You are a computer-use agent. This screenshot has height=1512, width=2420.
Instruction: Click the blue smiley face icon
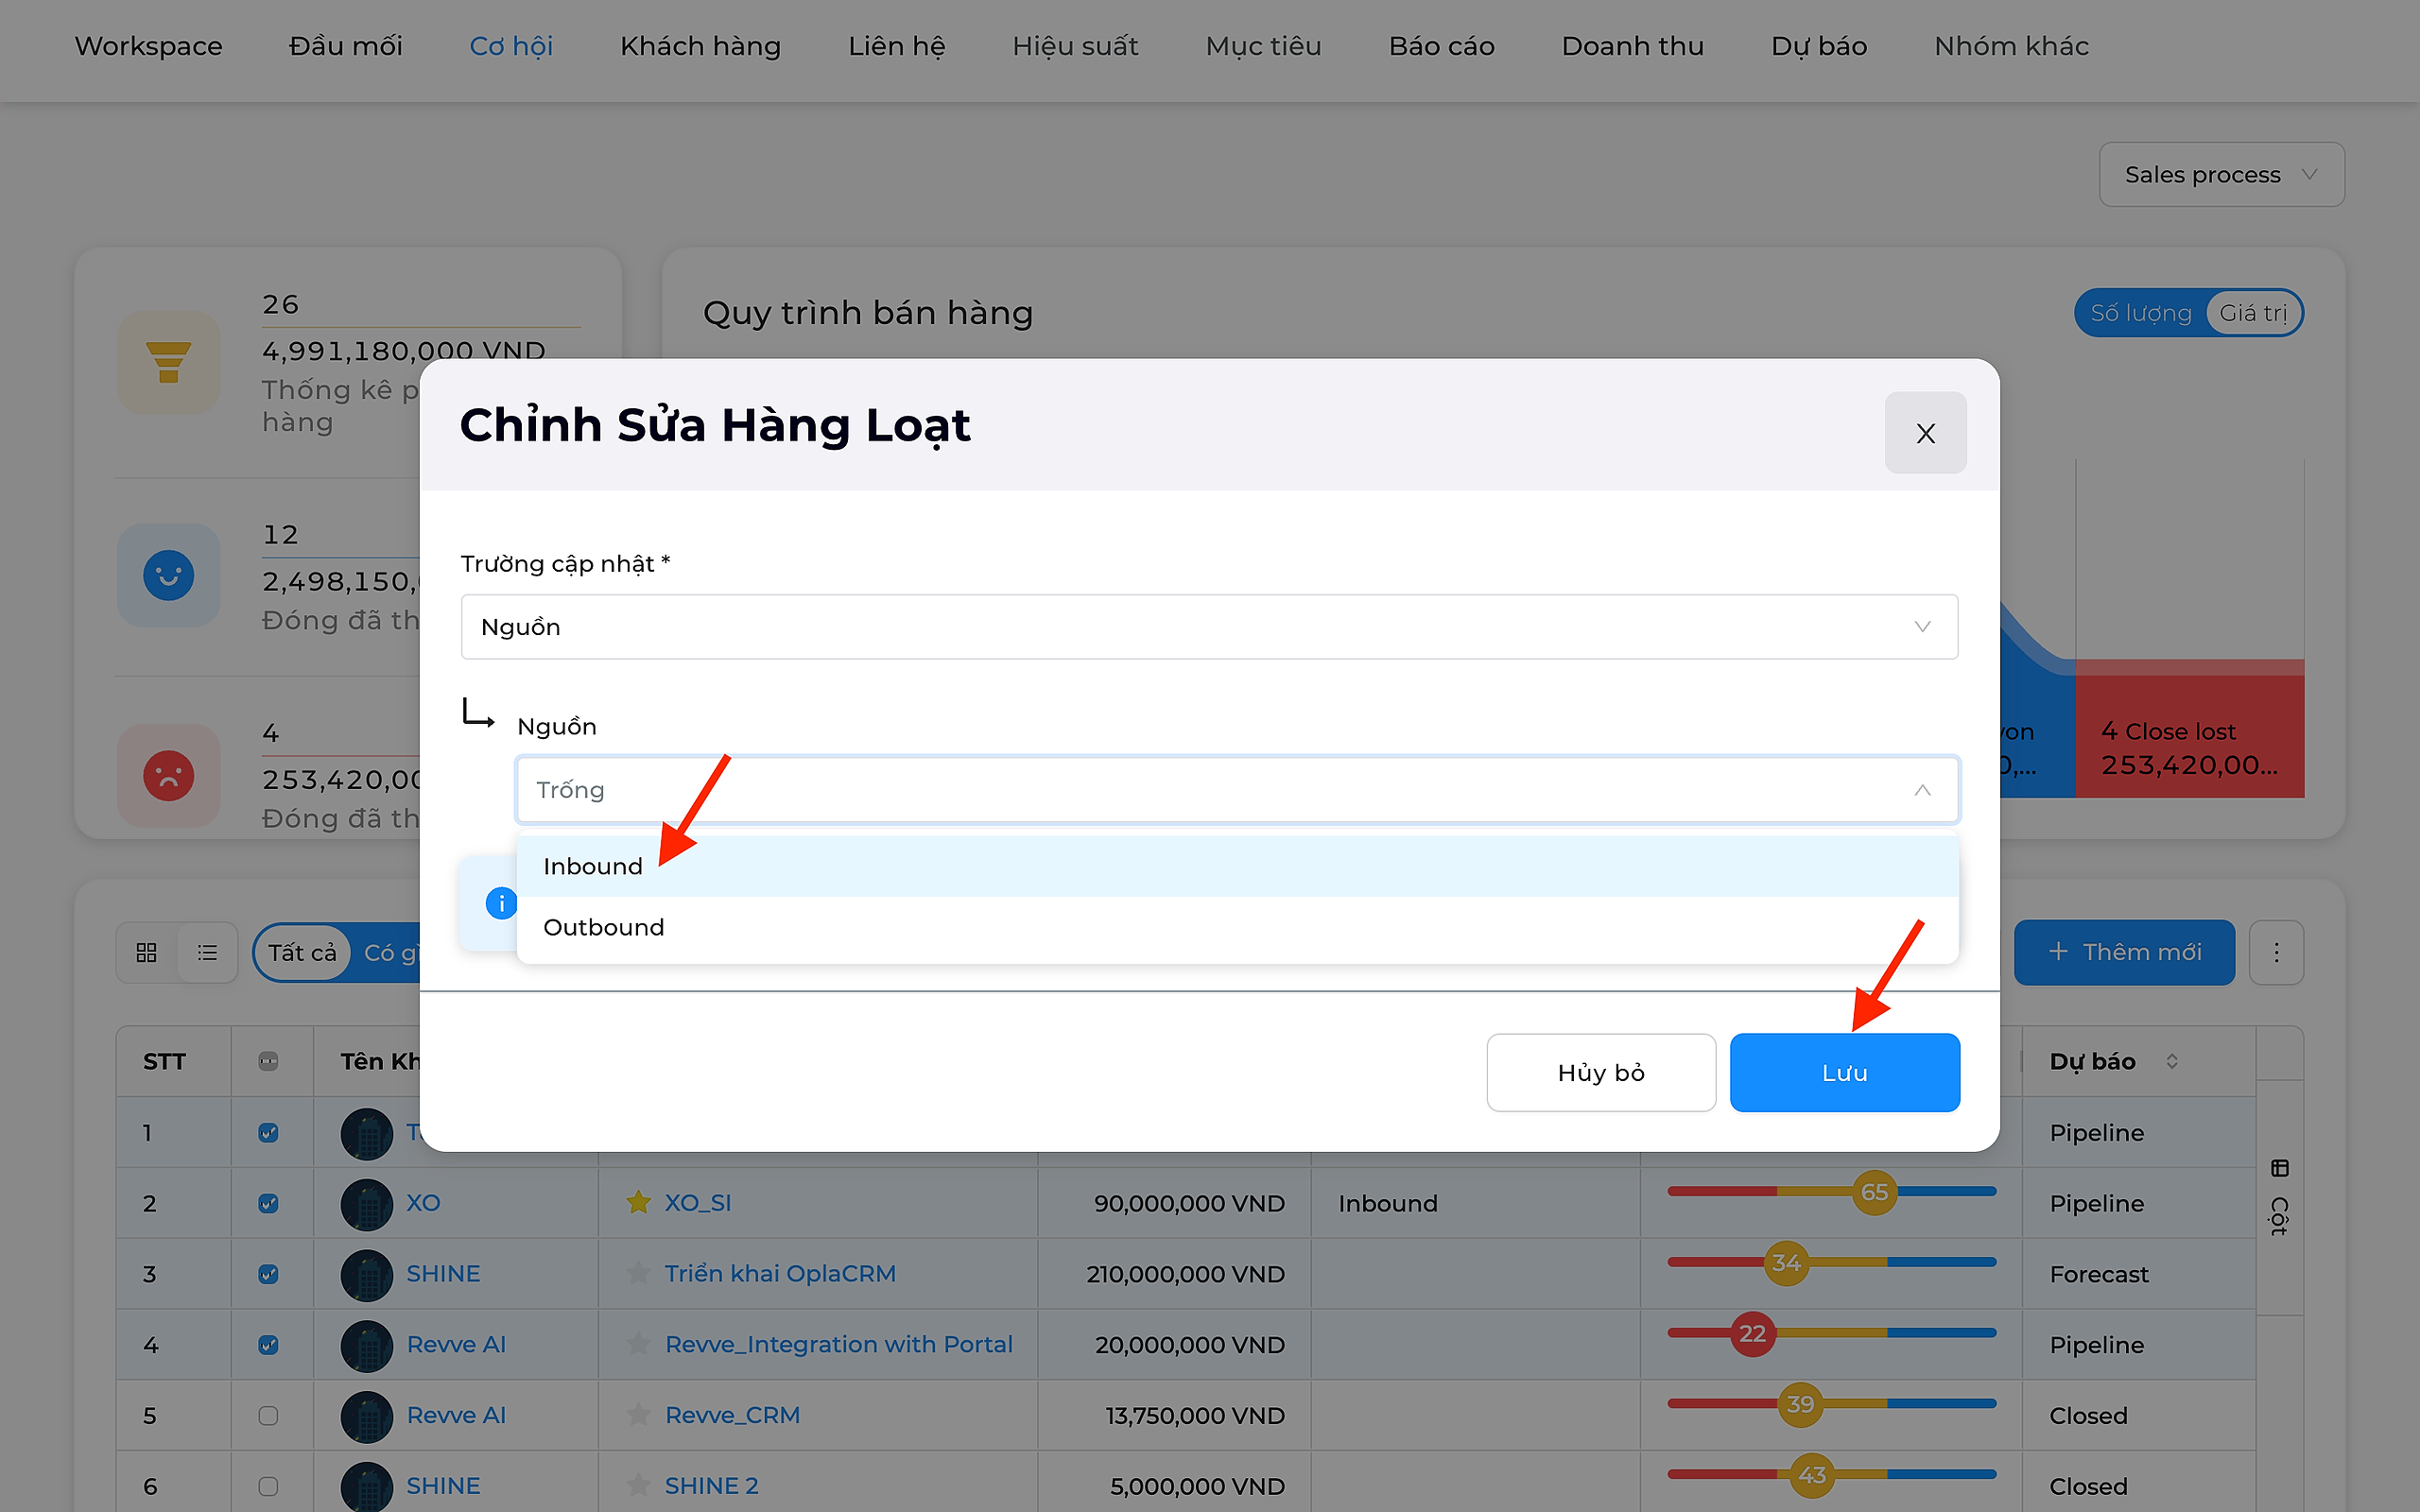coord(168,575)
